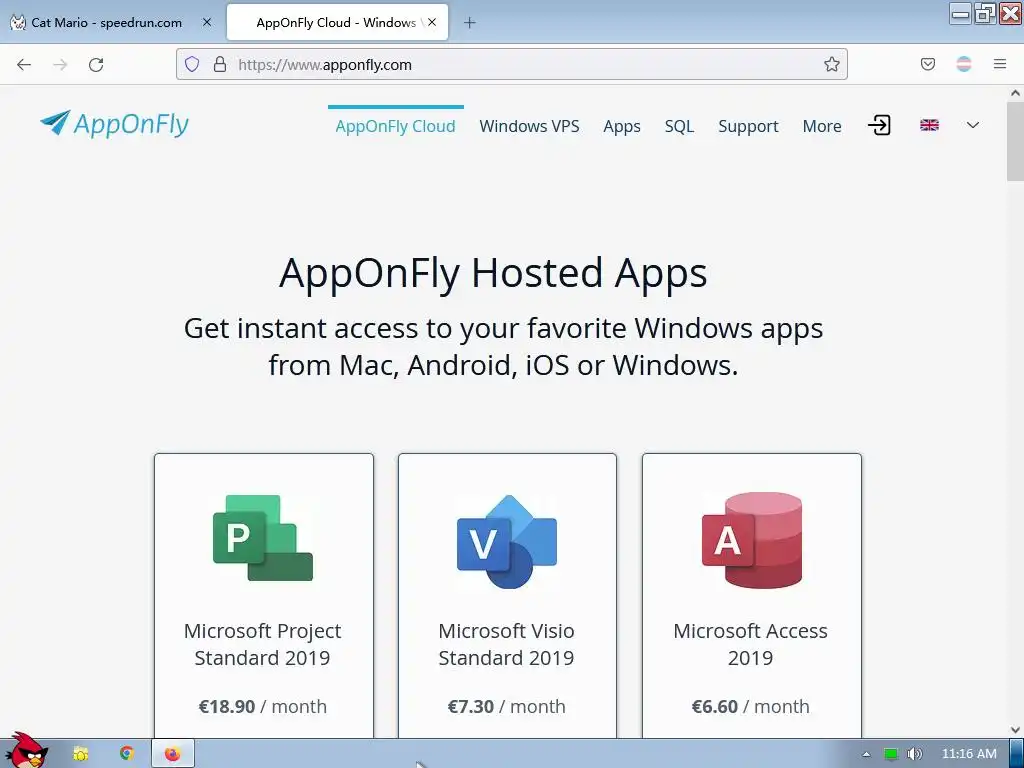Open the Windows VPS page
Screen dimensions: 1024x768
pyautogui.click(x=529, y=126)
